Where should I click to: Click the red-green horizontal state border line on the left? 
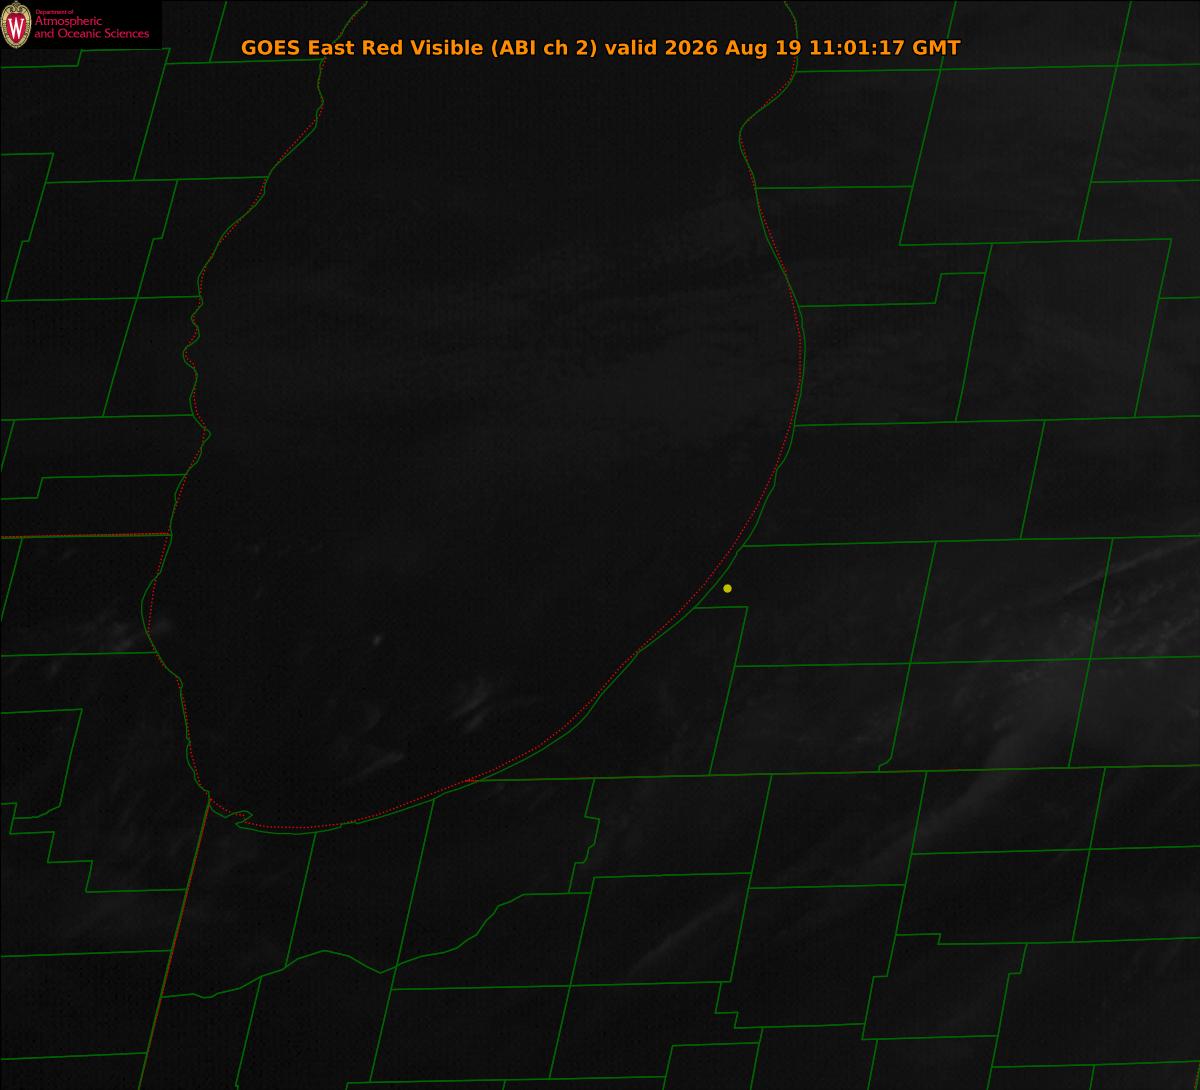click(85, 536)
